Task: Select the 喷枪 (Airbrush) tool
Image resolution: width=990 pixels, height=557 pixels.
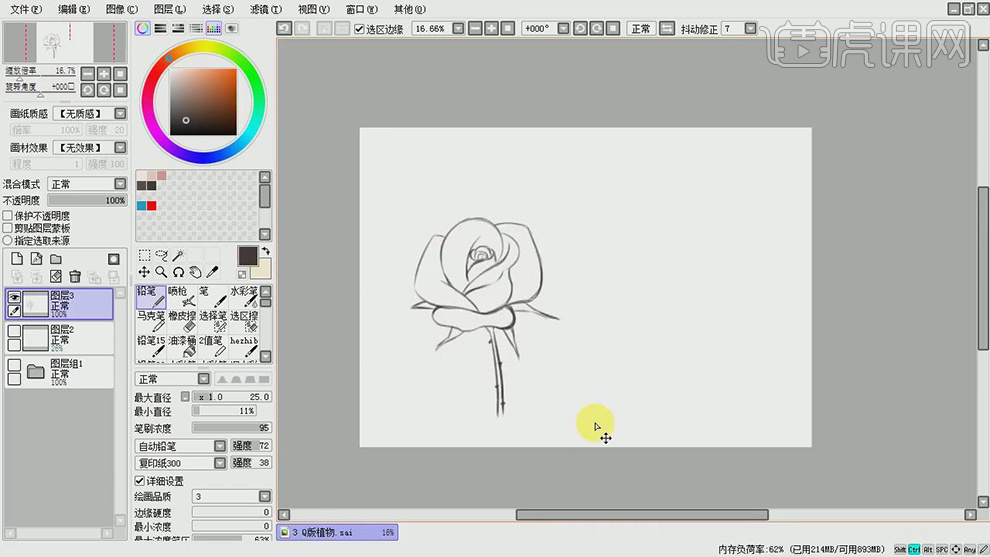Action: (x=182, y=296)
